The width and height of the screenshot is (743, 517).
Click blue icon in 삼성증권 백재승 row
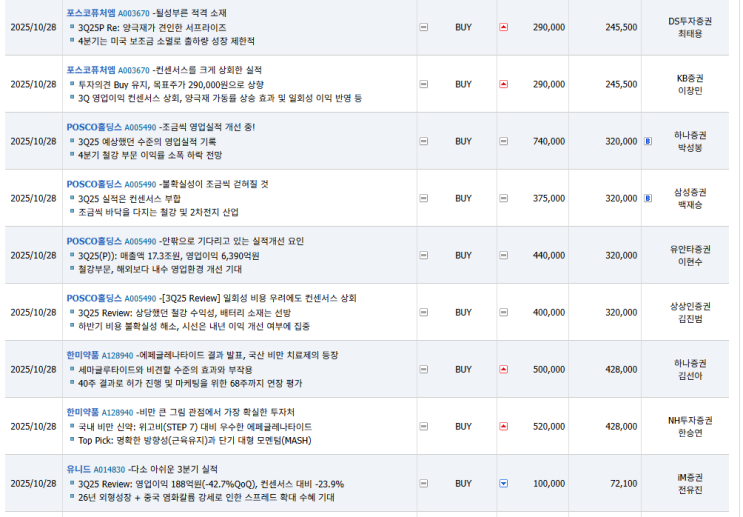click(x=647, y=198)
